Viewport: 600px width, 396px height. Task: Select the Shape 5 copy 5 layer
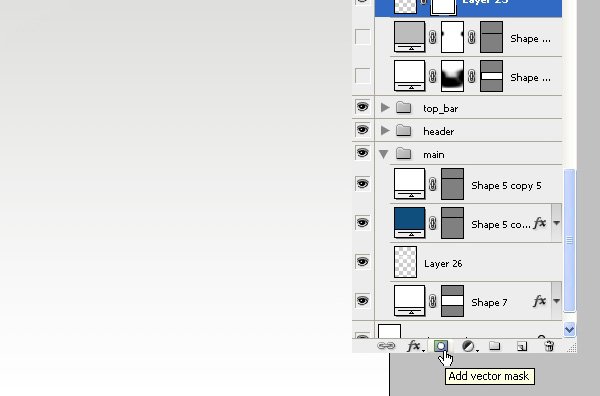[476, 184]
